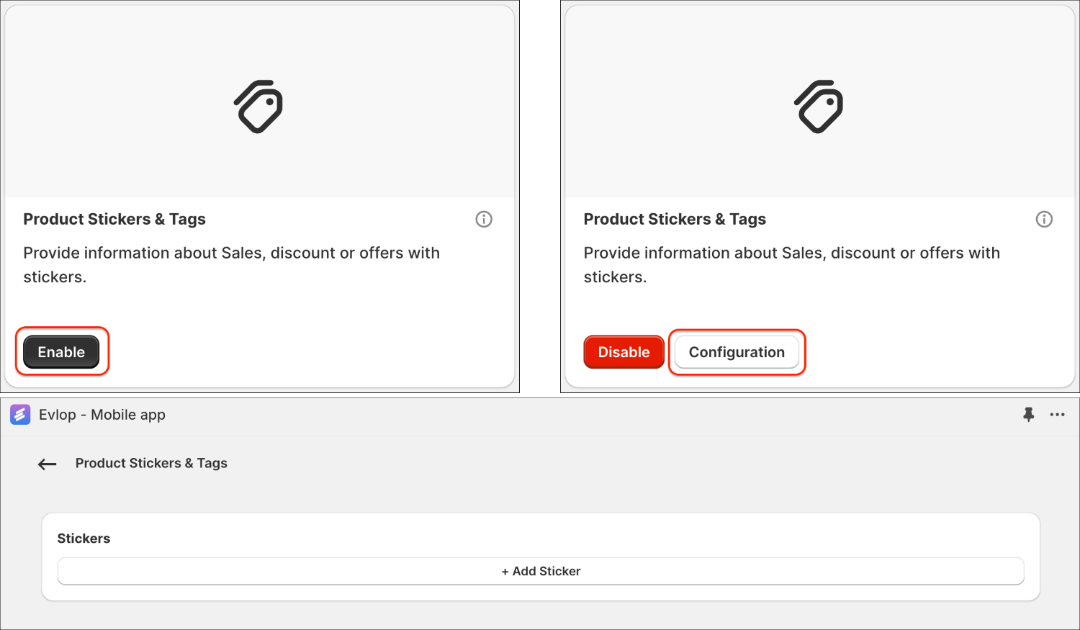
Task: Open the three-dot more options menu
Action: pos(1057,415)
